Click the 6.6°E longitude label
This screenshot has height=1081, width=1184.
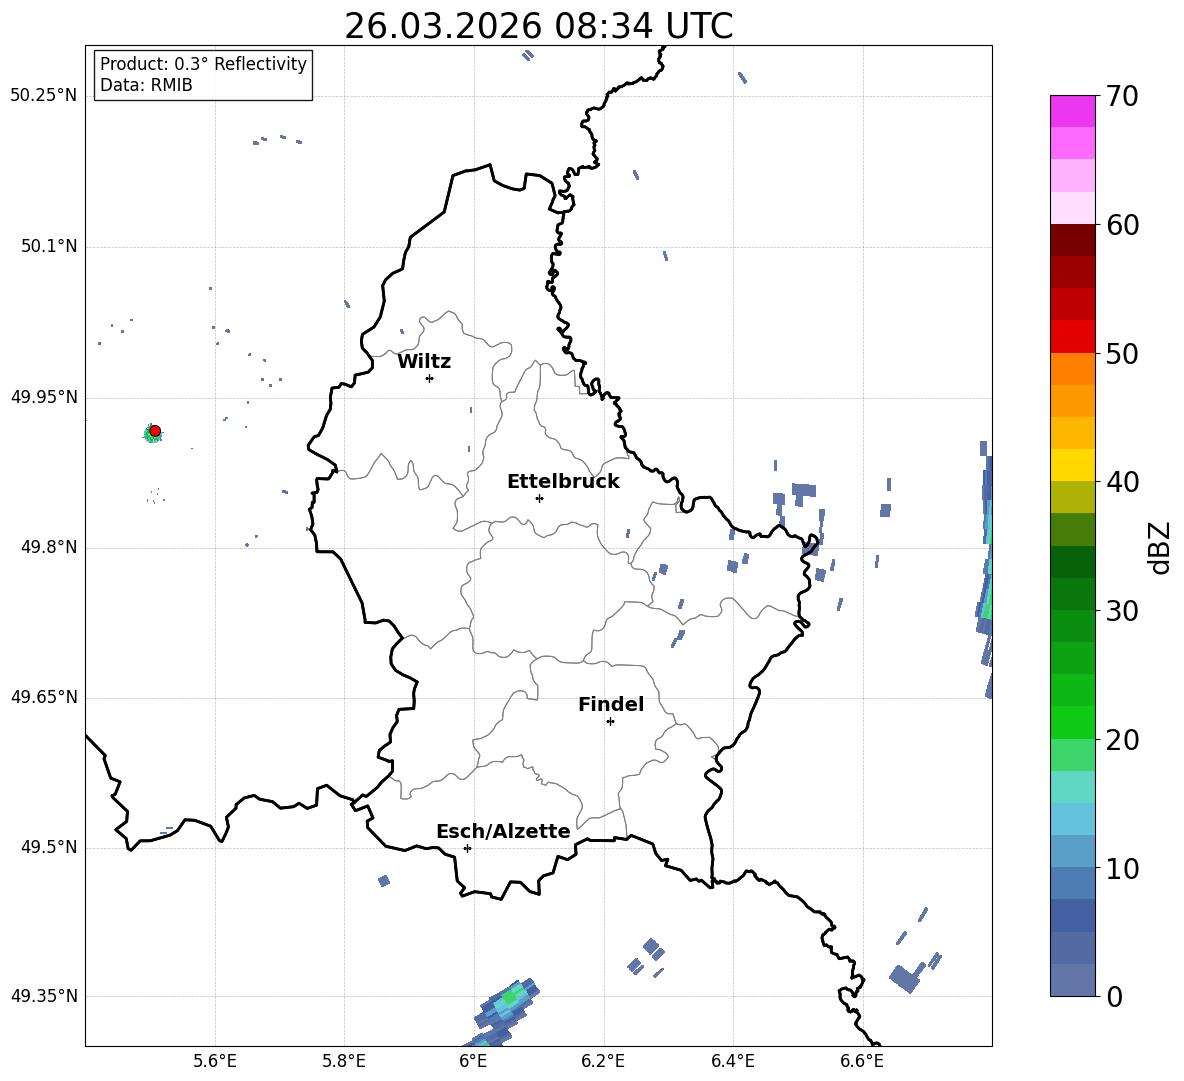(x=862, y=1061)
